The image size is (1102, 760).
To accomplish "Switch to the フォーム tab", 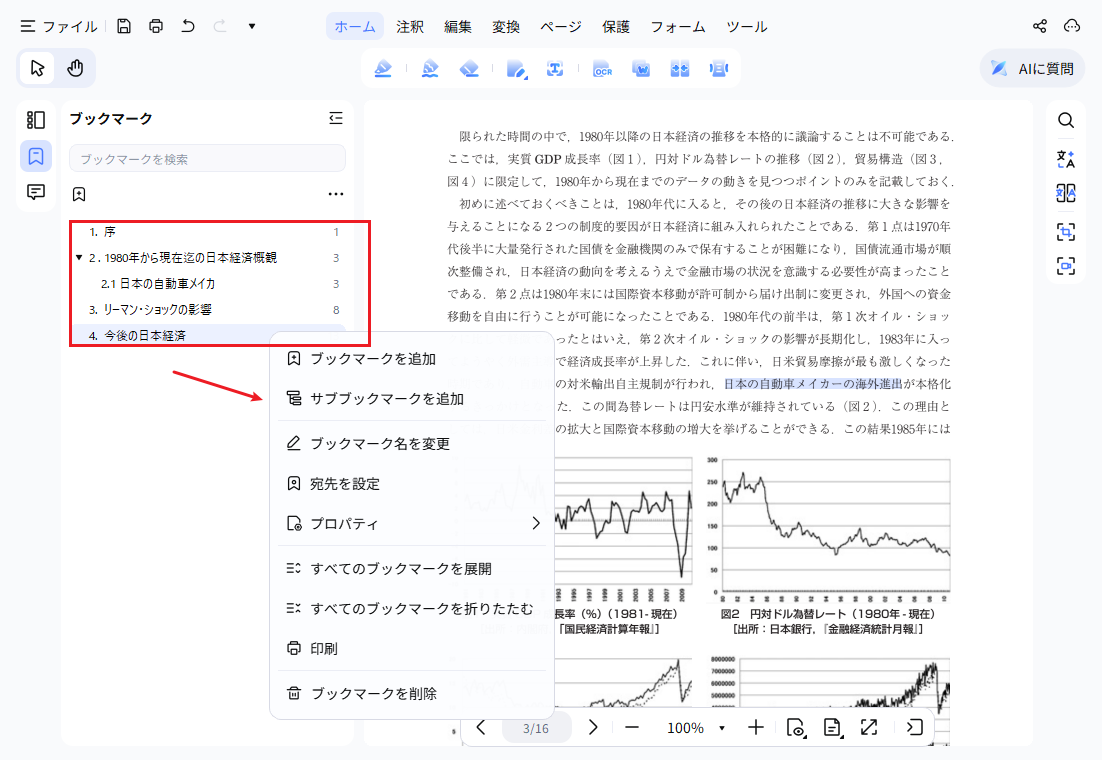I will (678, 27).
